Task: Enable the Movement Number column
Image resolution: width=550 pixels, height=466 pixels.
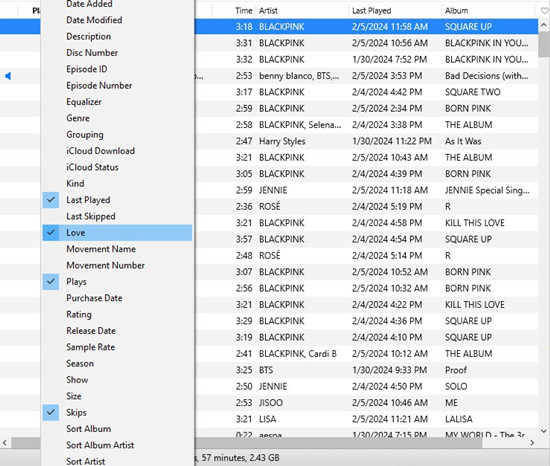Action: [117, 265]
